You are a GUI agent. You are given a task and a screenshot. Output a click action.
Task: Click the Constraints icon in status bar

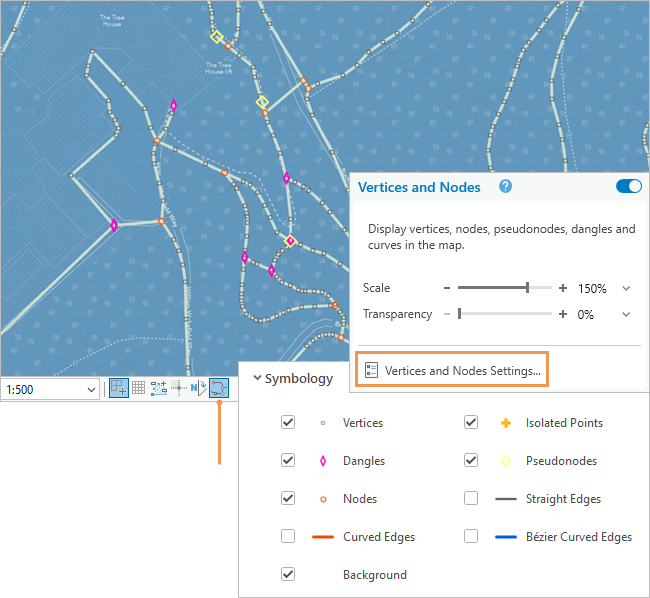coord(159,388)
